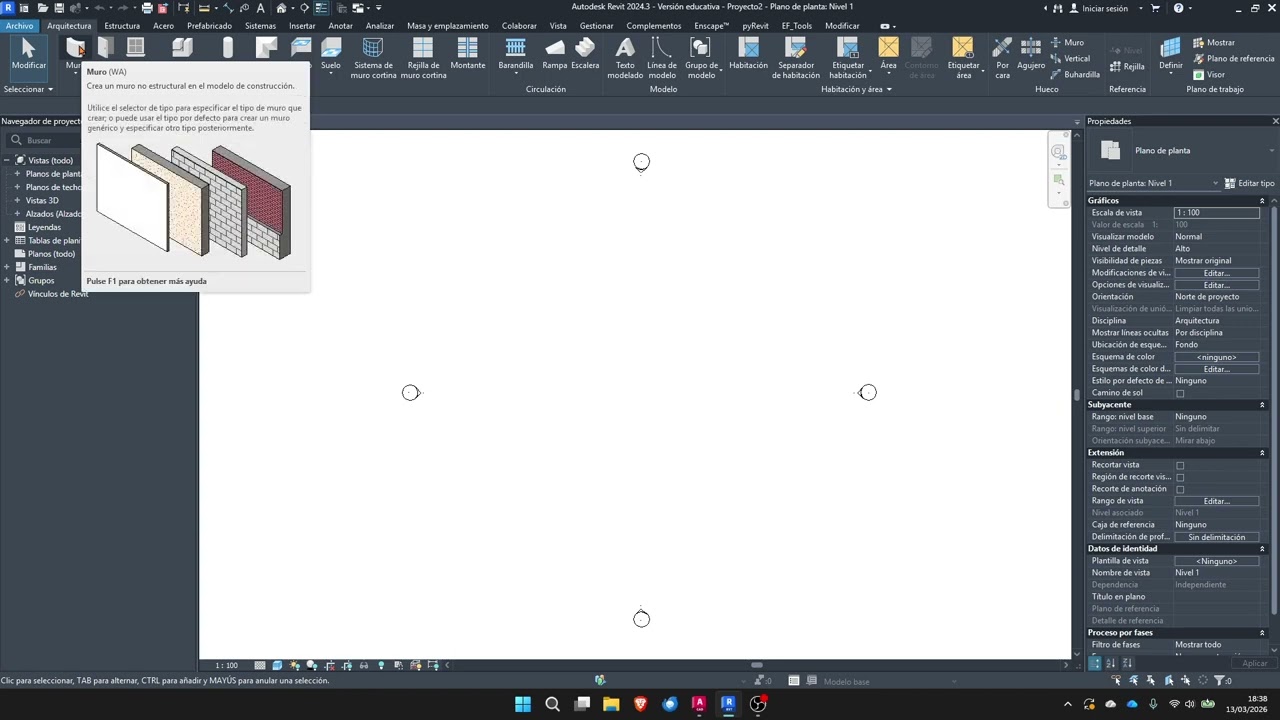This screenshot has height=720, width=1280.
Task: Open the Plano de planta: Nivel 1 selector
Action: [1155, 183]
